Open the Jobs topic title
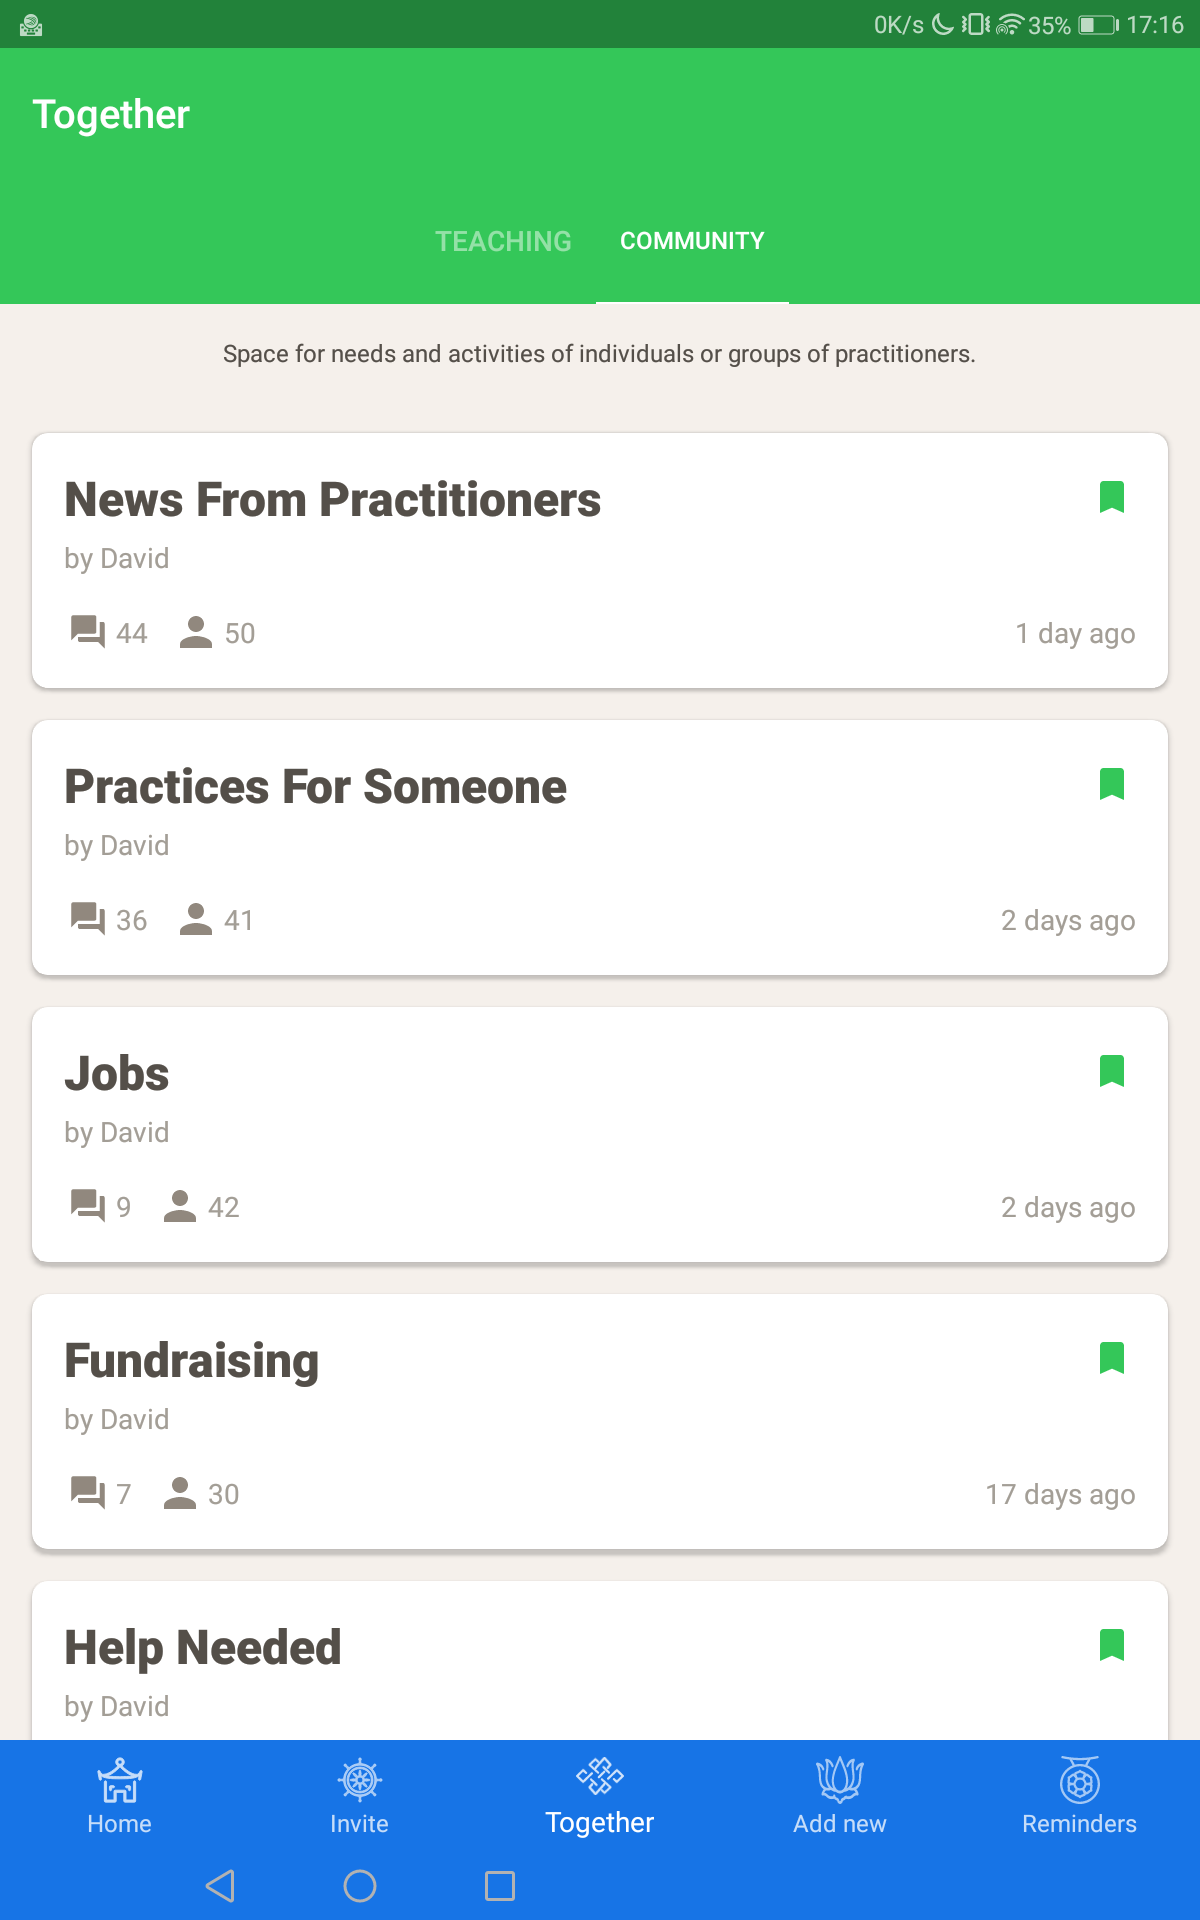The width and height of the screenshot is (1200, 1920). click(117, 1074)
